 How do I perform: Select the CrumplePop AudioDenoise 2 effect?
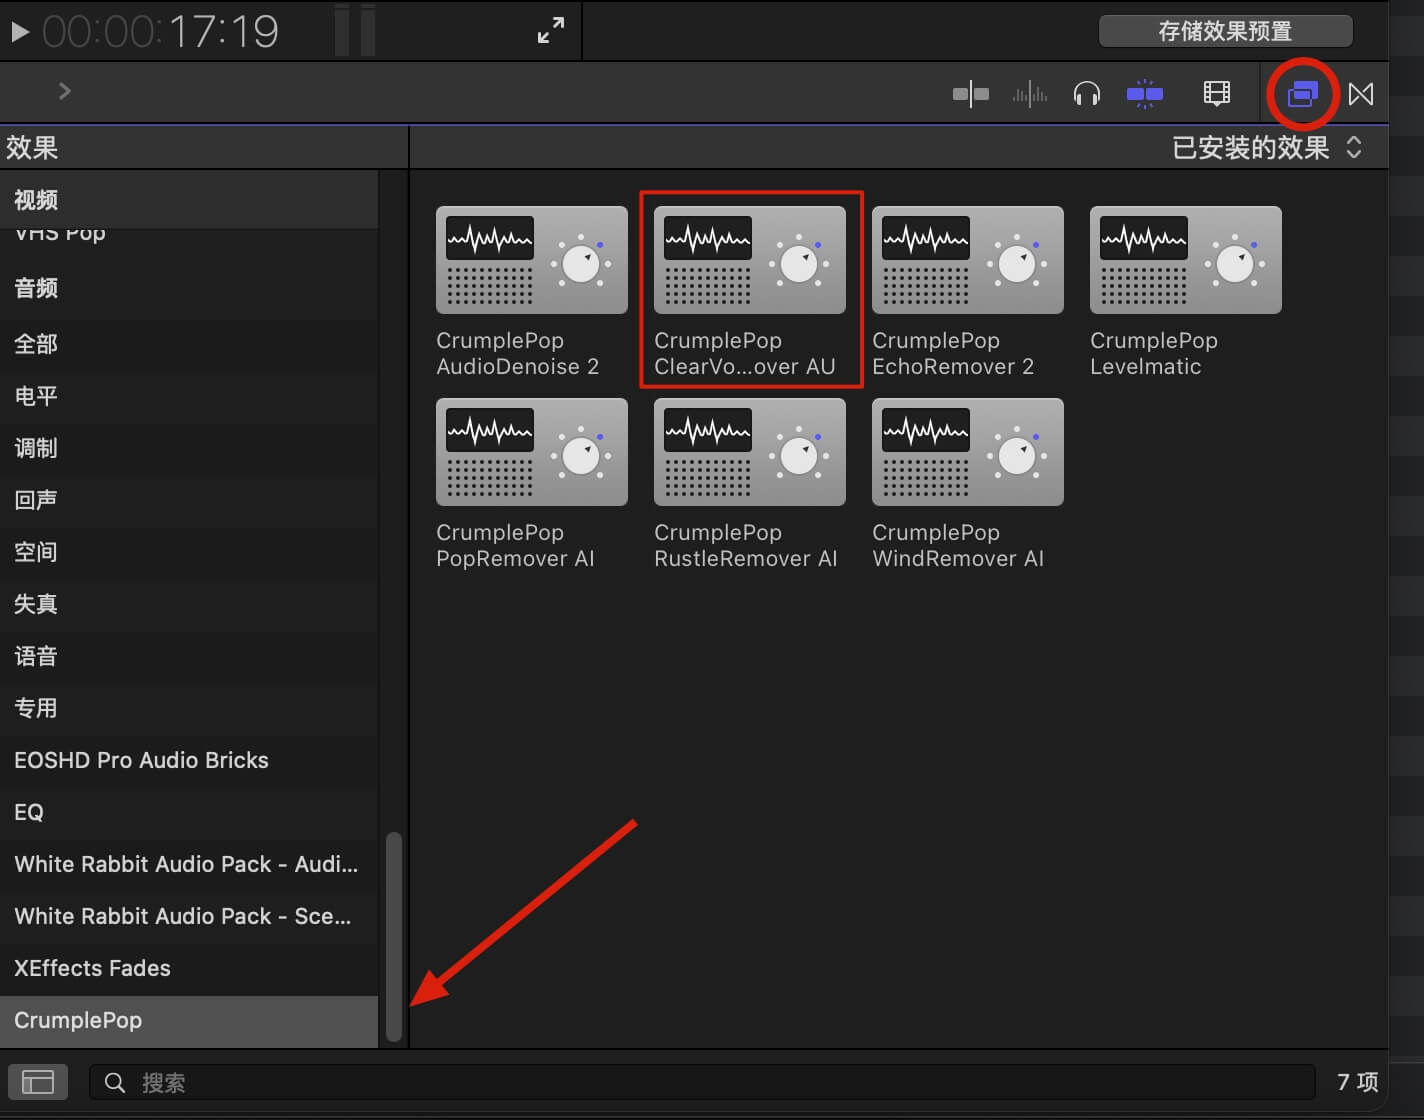(x=532, y=292)
